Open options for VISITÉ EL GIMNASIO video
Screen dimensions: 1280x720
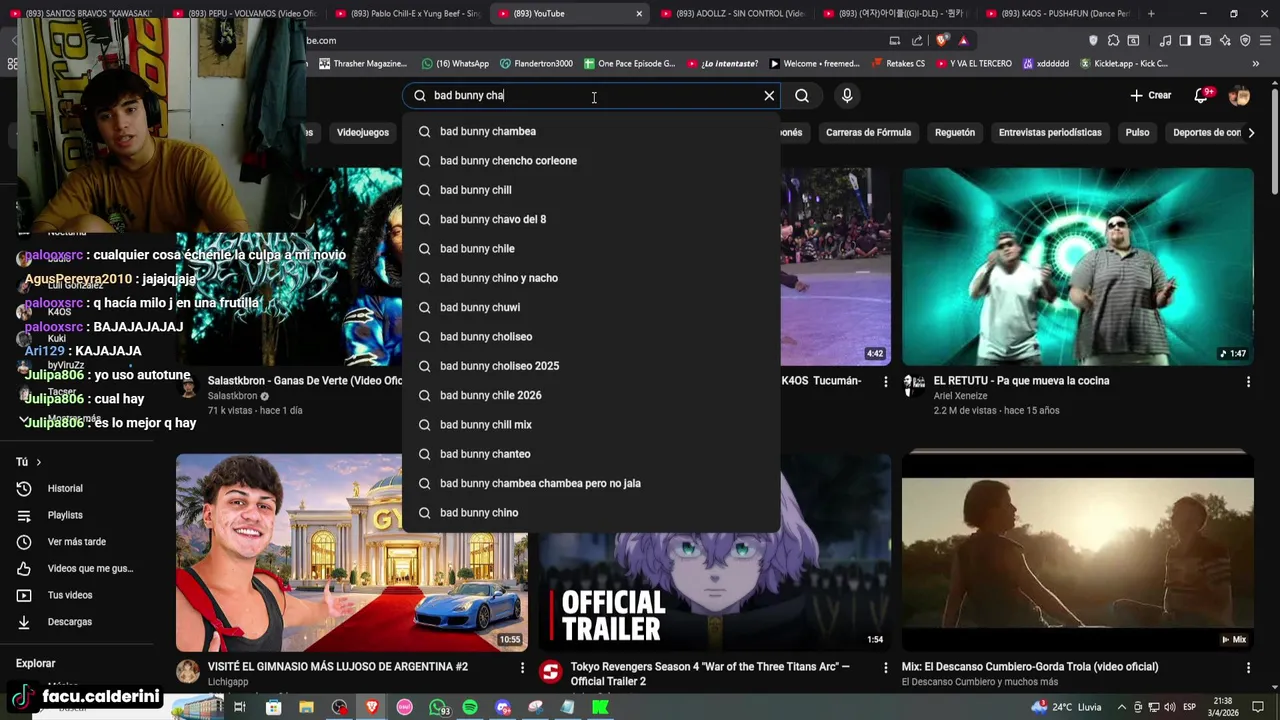pyautogui.click(x=522, y=667)
